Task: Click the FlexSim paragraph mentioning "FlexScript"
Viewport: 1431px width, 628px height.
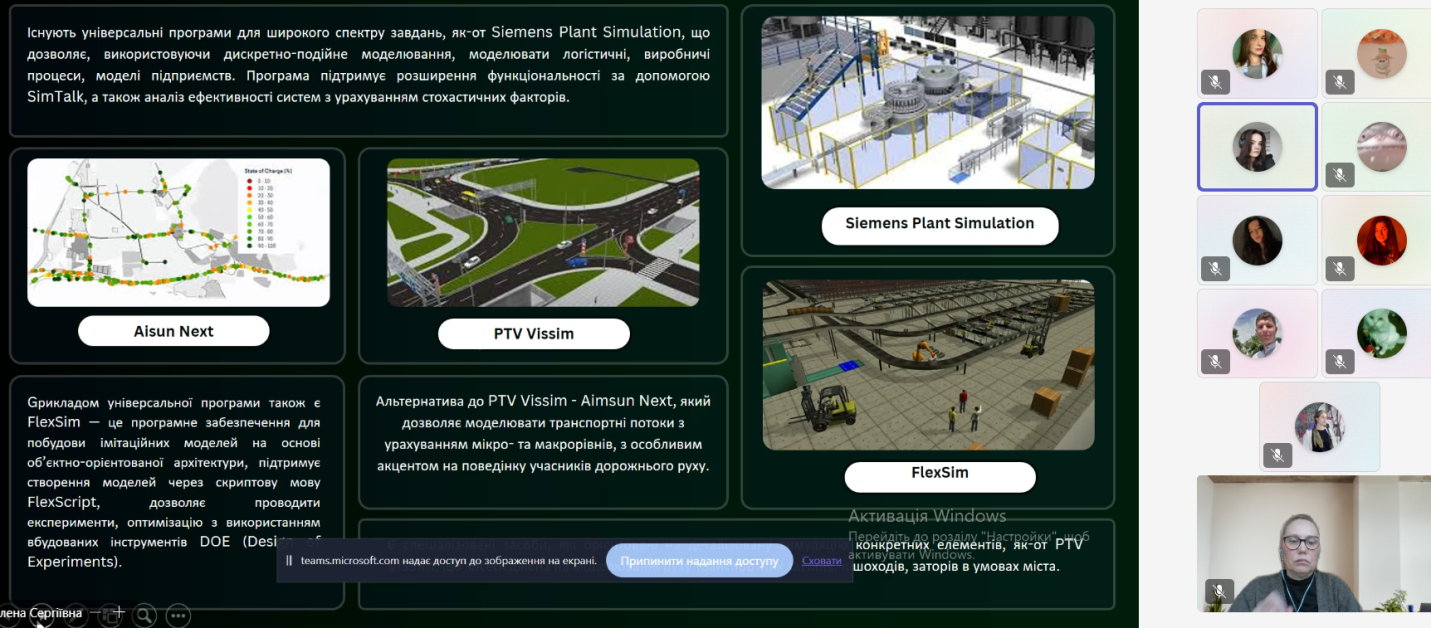Action: [174, 482]
